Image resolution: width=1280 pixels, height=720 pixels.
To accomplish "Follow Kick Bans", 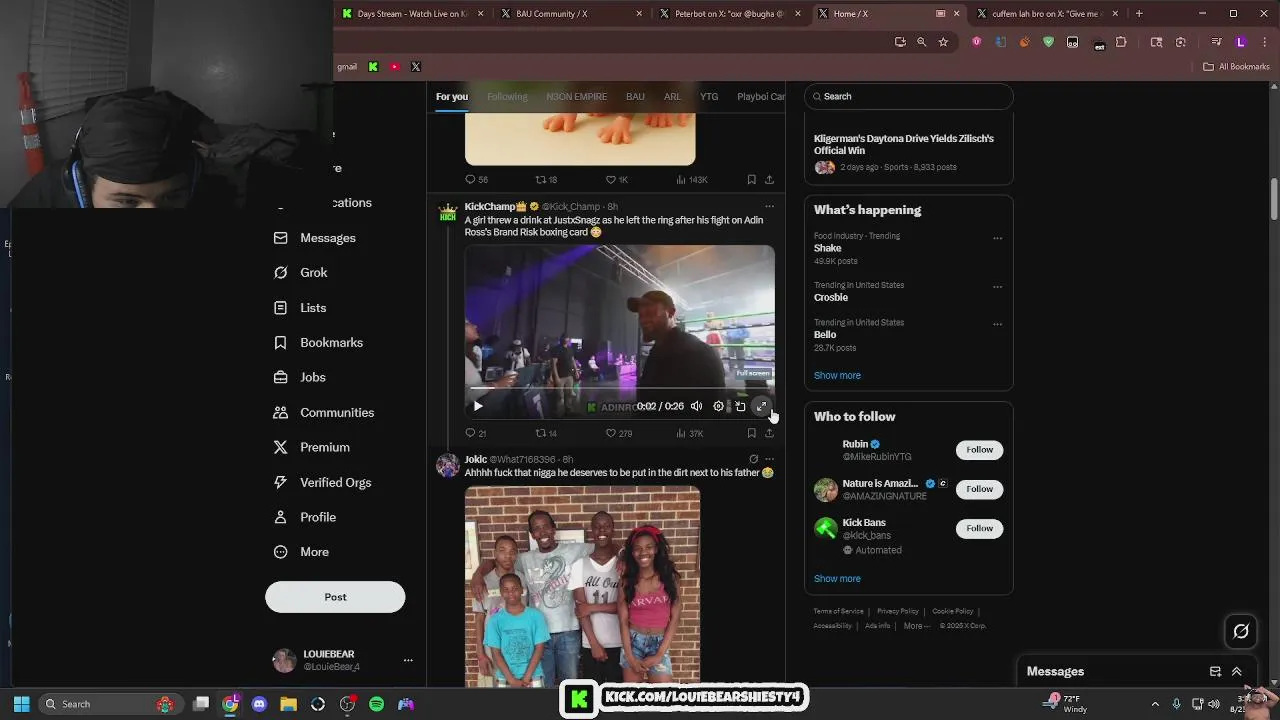I will pos(979,528).
